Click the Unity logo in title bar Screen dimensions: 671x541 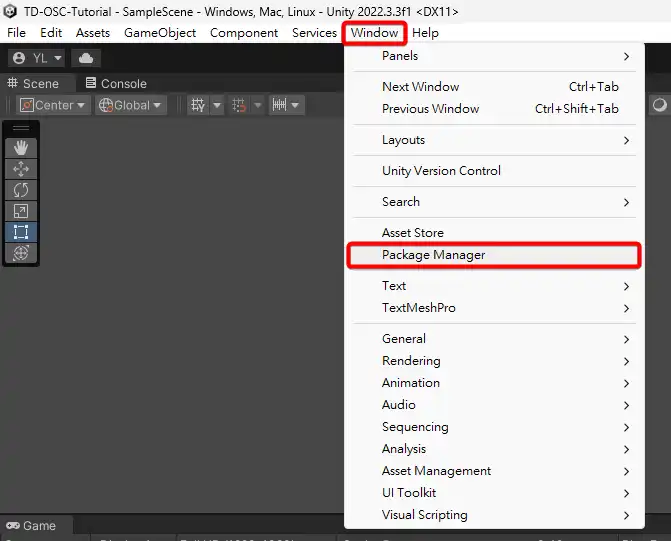(x=12, y=11)
